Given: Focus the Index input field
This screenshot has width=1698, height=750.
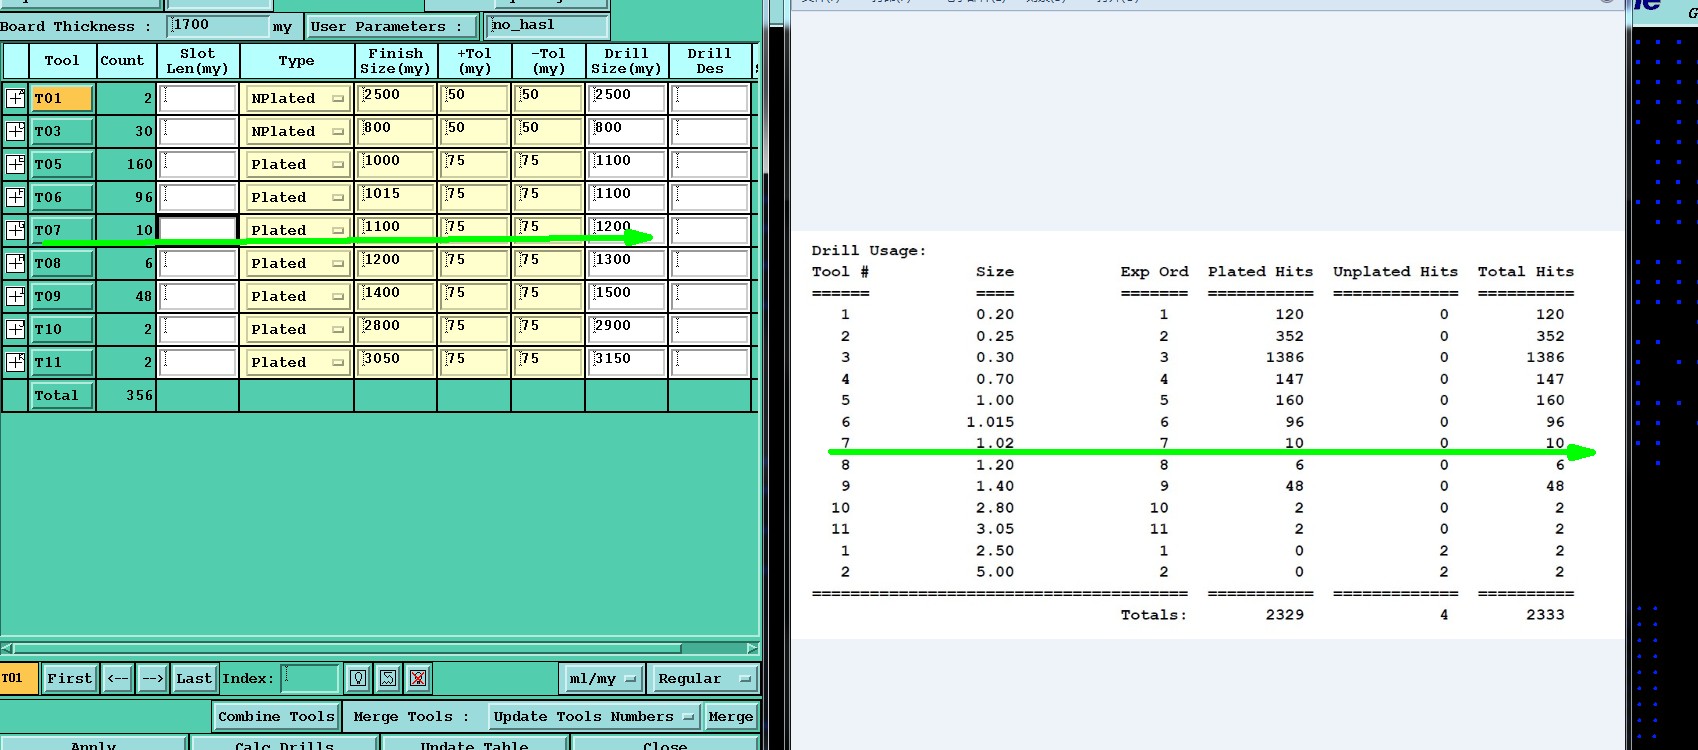Looking at the screenshot, I should click(x=311, y=678).
